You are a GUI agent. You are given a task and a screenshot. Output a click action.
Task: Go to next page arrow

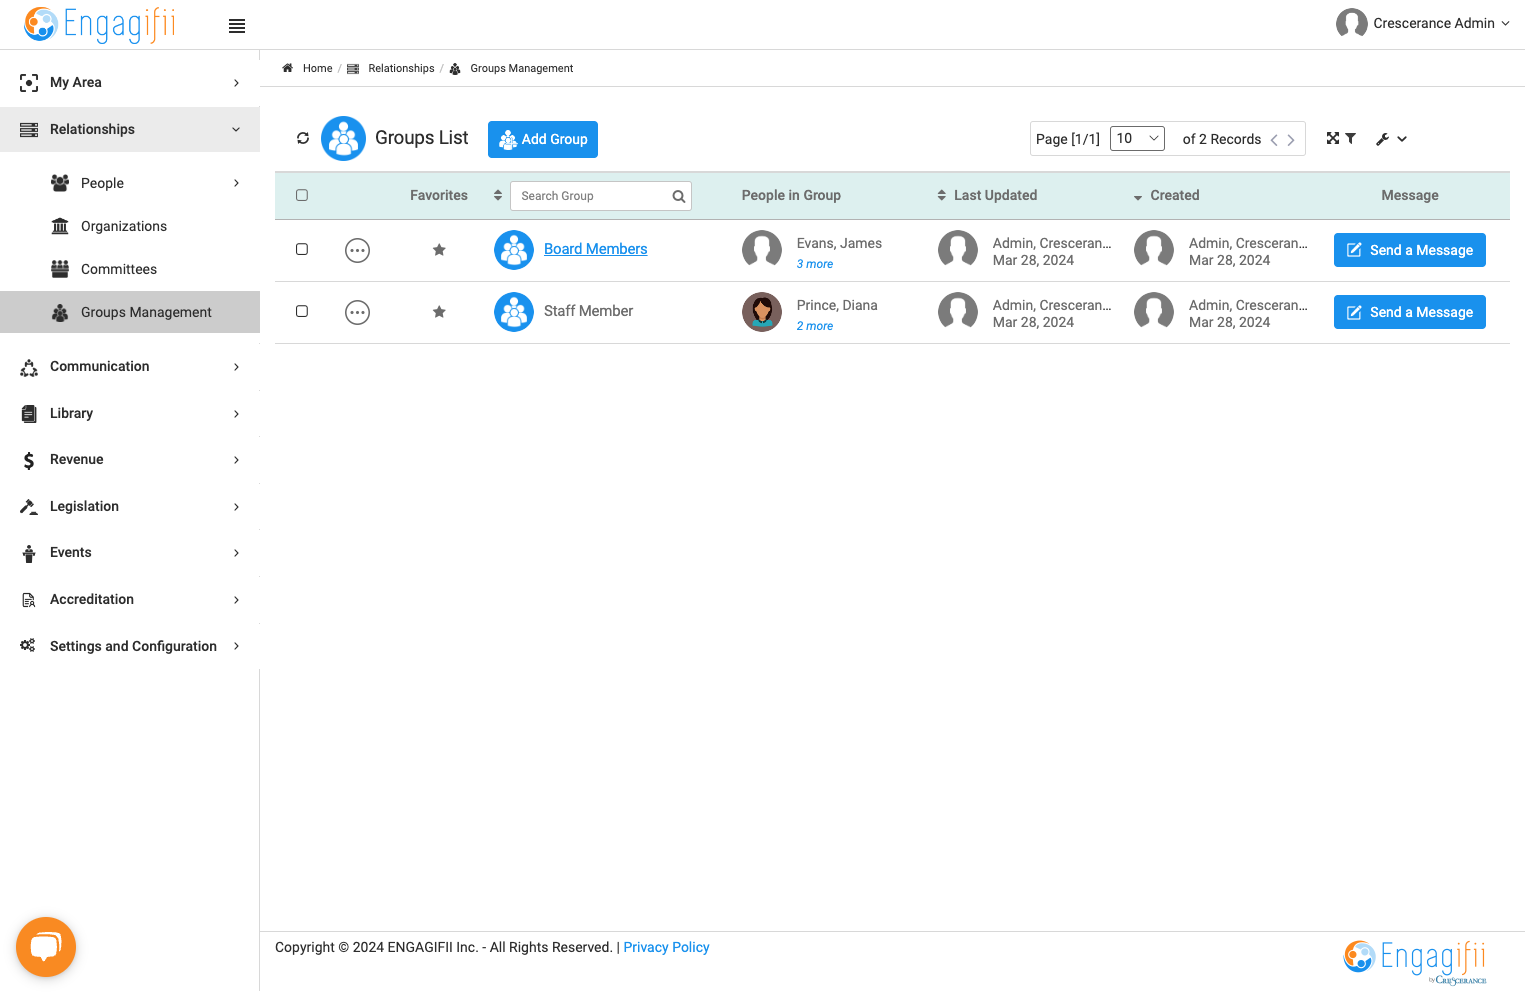1291,140
